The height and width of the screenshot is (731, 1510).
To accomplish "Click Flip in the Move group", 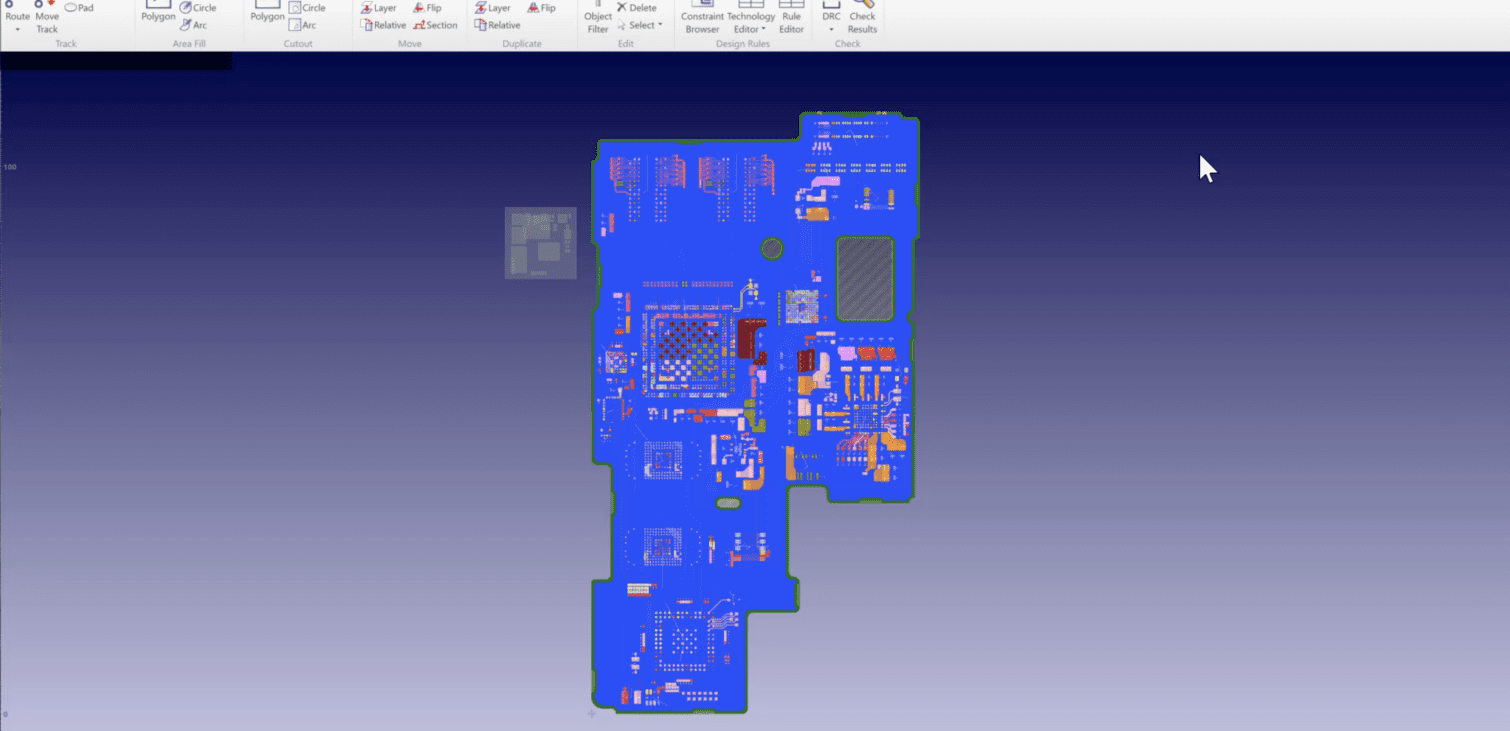I will pyautogui.click(x=427, y=8).
